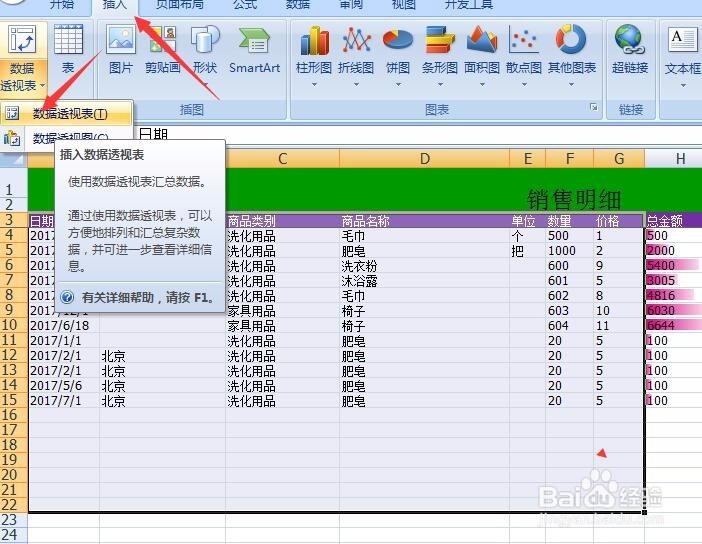Screen dimensions: 702x544
Task: Click the 北京 cell in row 12
Action: click(162, 356)
